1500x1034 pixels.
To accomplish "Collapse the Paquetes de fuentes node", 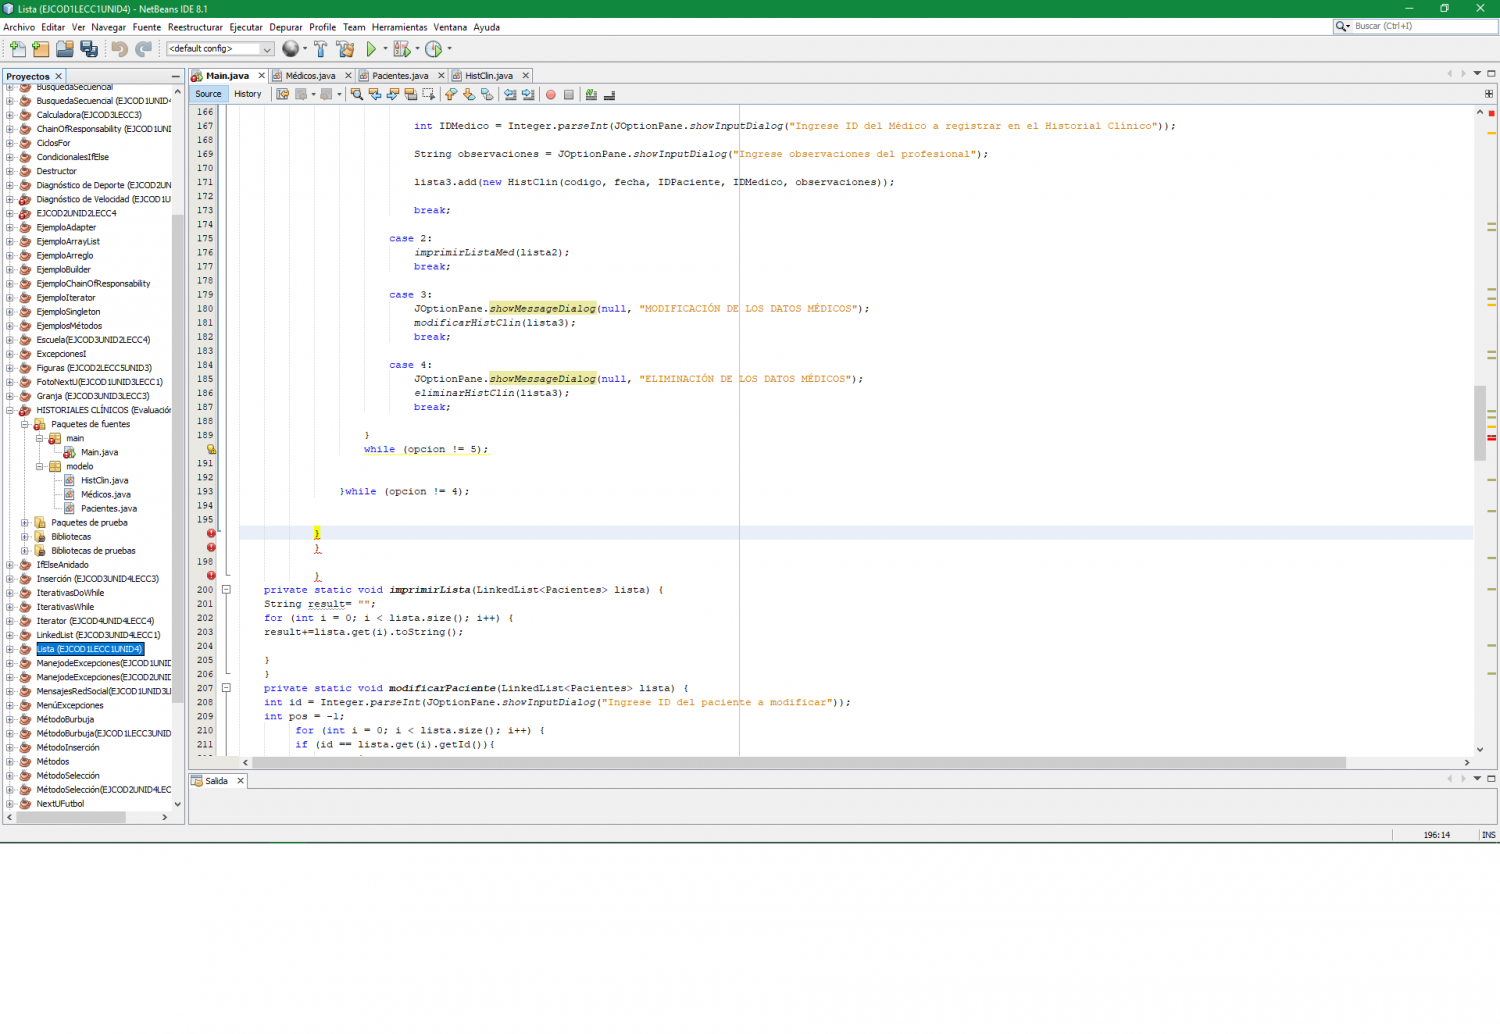I will (x=25, y=424).
